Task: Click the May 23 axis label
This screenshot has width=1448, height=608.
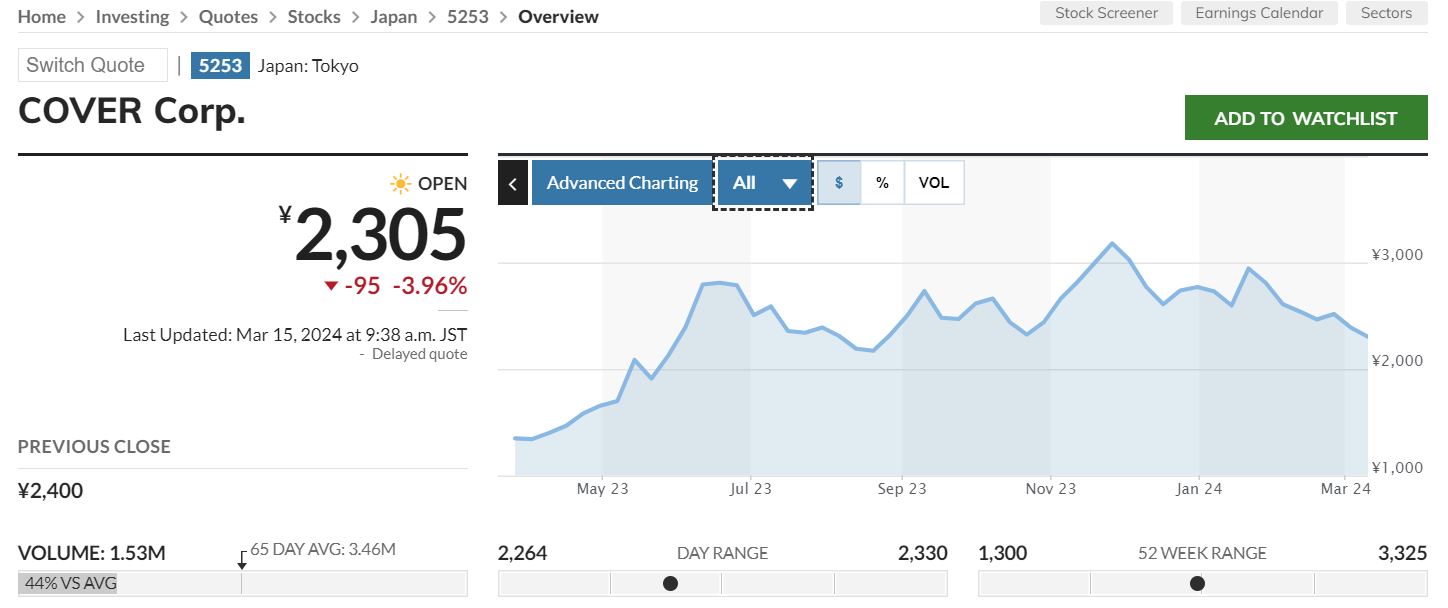Action: pos(603,489)
